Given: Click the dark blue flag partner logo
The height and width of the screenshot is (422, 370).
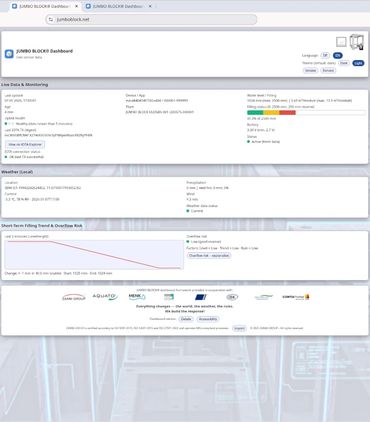Looking at the screenshot, I should tap(200, 297).
